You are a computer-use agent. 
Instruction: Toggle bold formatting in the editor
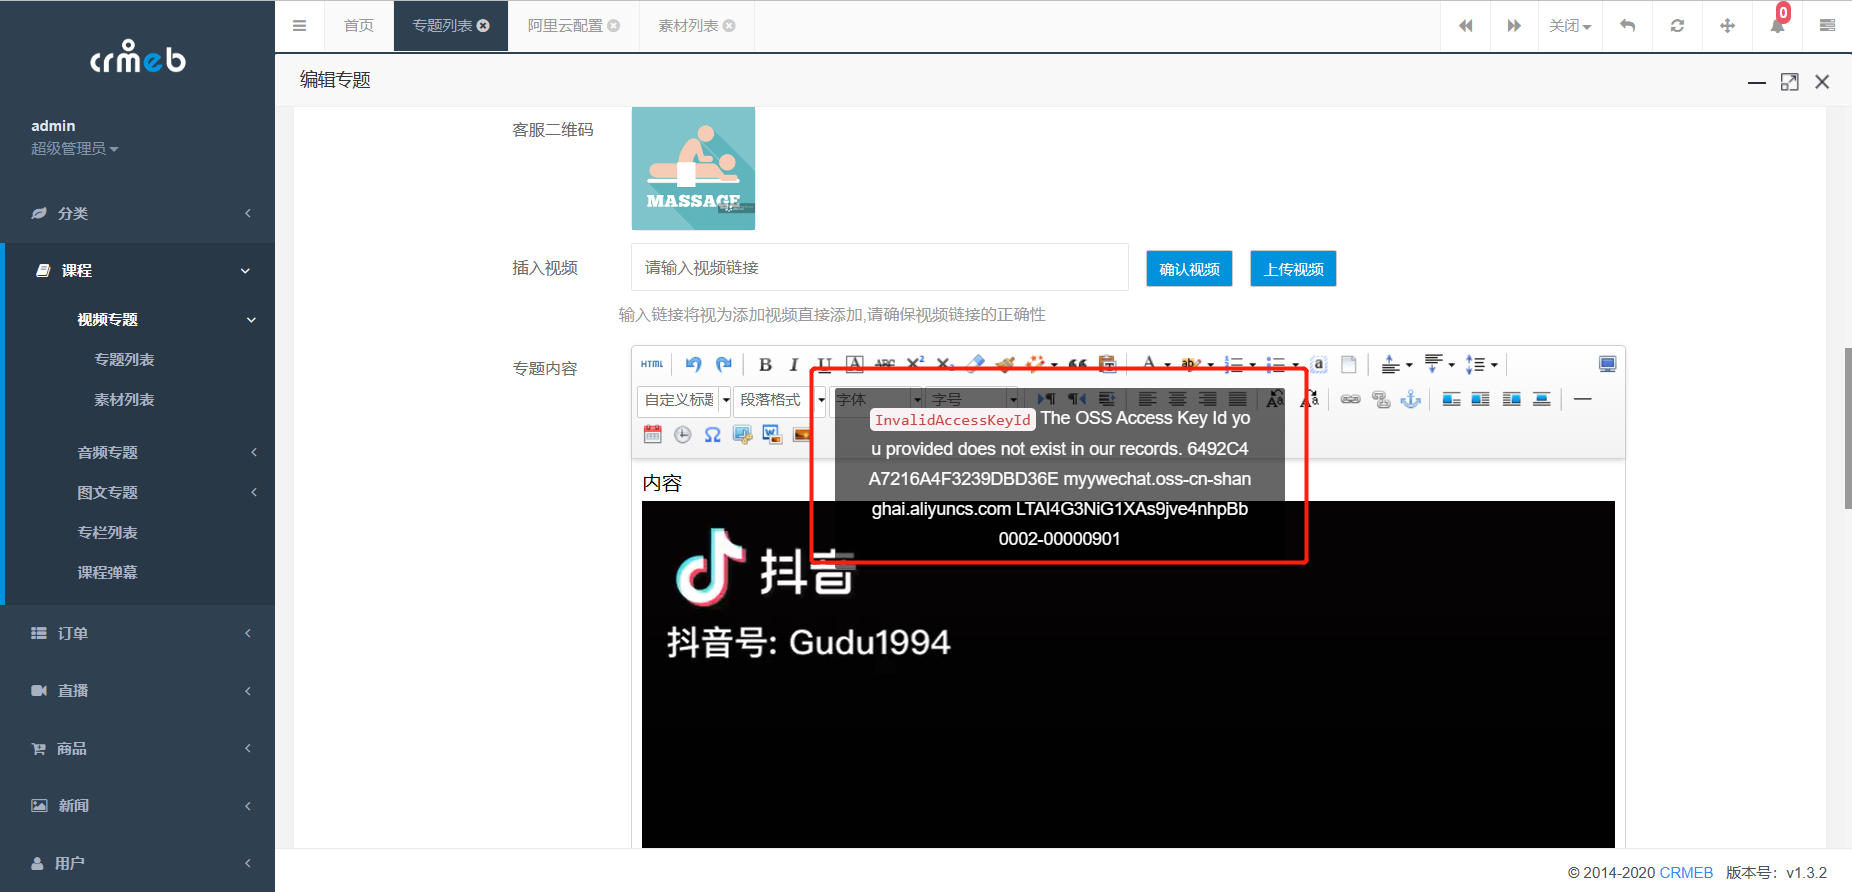(x=765, y=364)
